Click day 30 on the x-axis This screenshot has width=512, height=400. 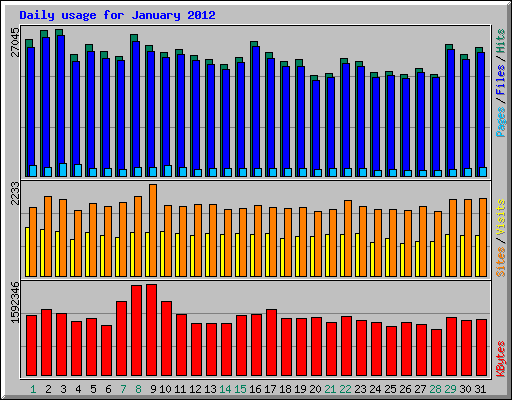465,389
